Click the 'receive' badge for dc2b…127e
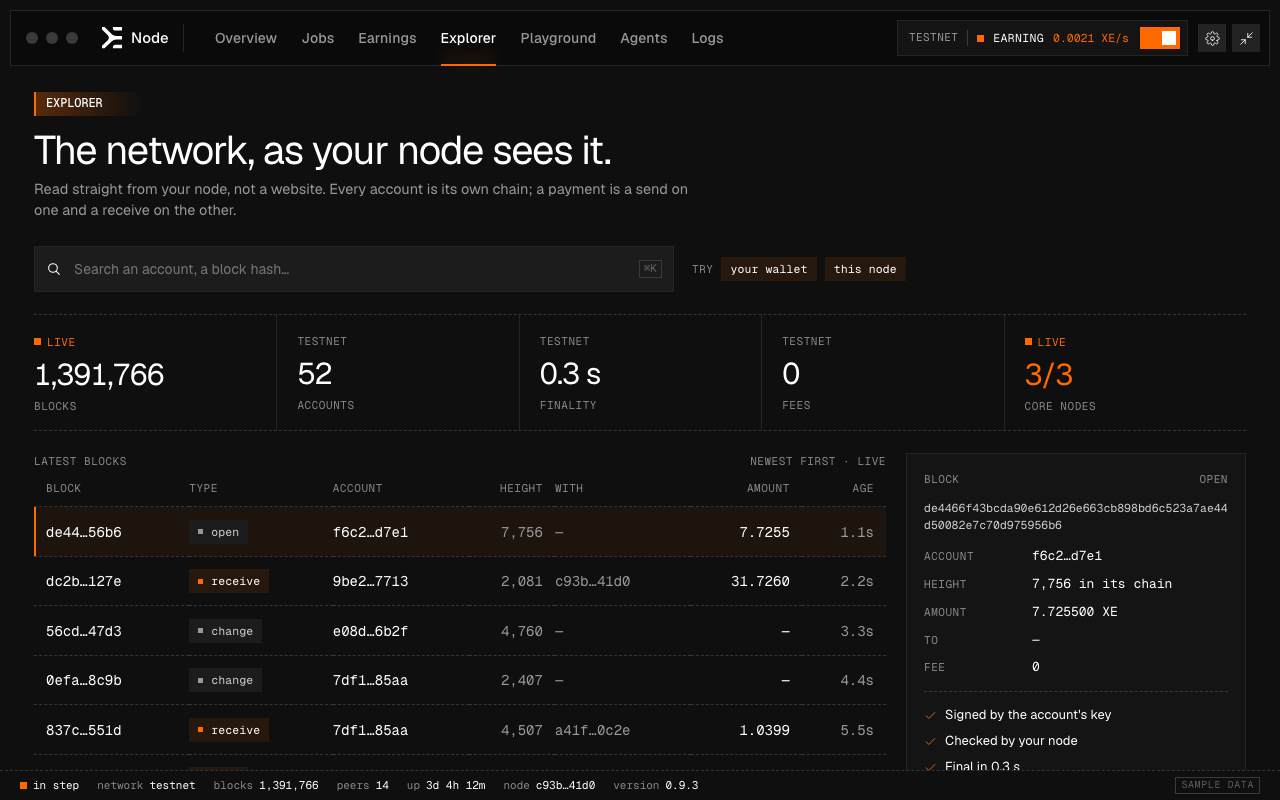Image resolution: width=1280 pixels, height=800 pixels. 229,581
